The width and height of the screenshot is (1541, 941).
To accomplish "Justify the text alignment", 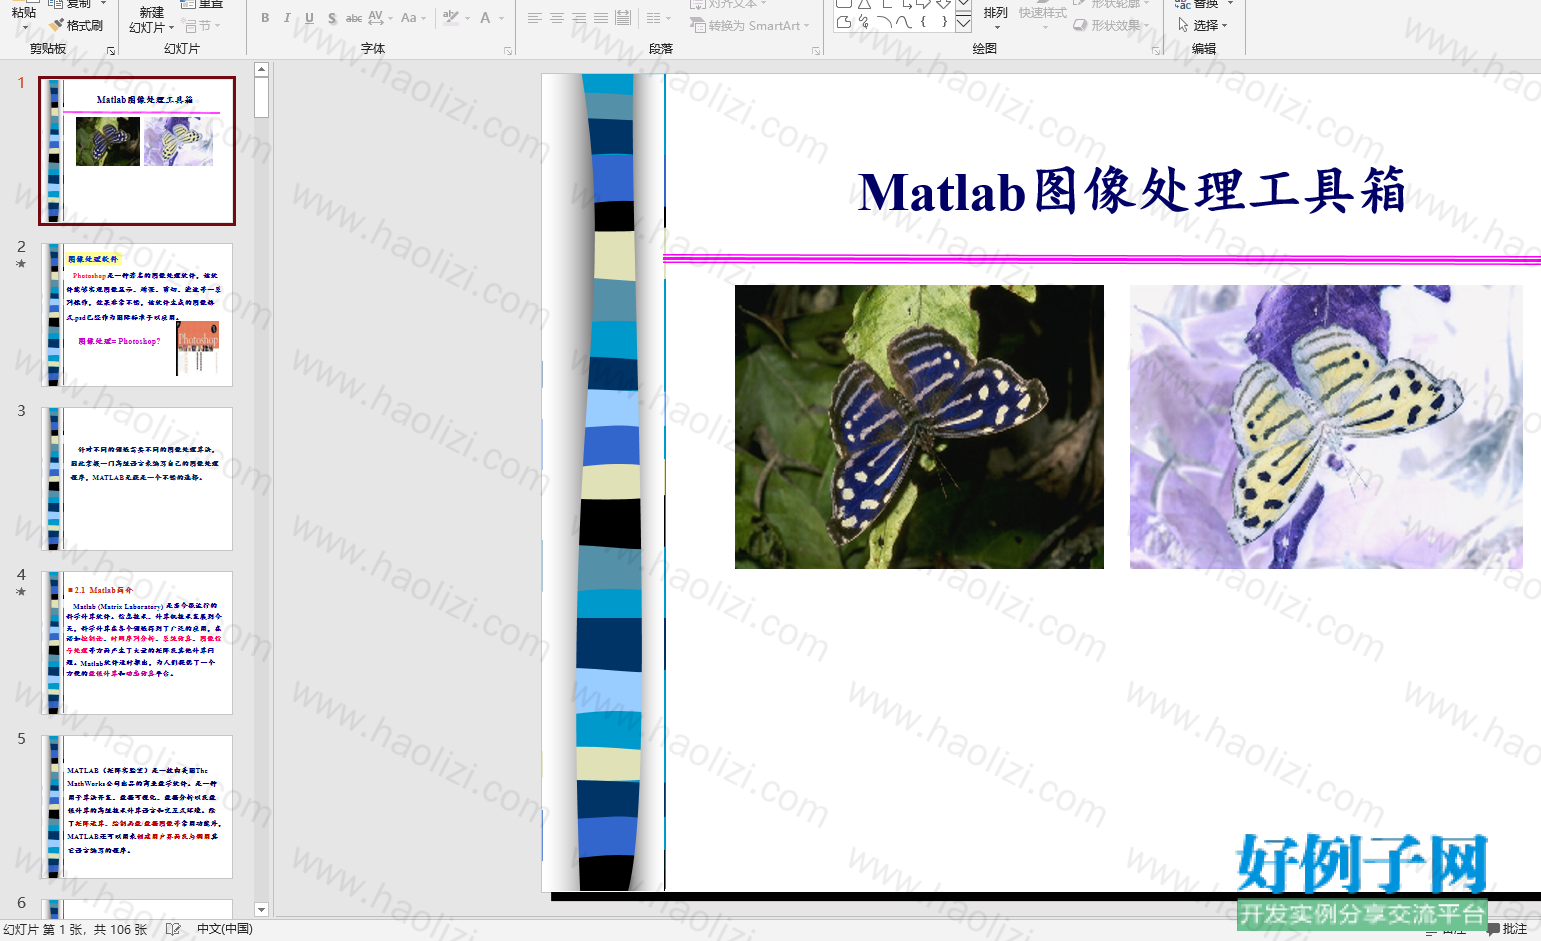I will [x=601, y=18].
